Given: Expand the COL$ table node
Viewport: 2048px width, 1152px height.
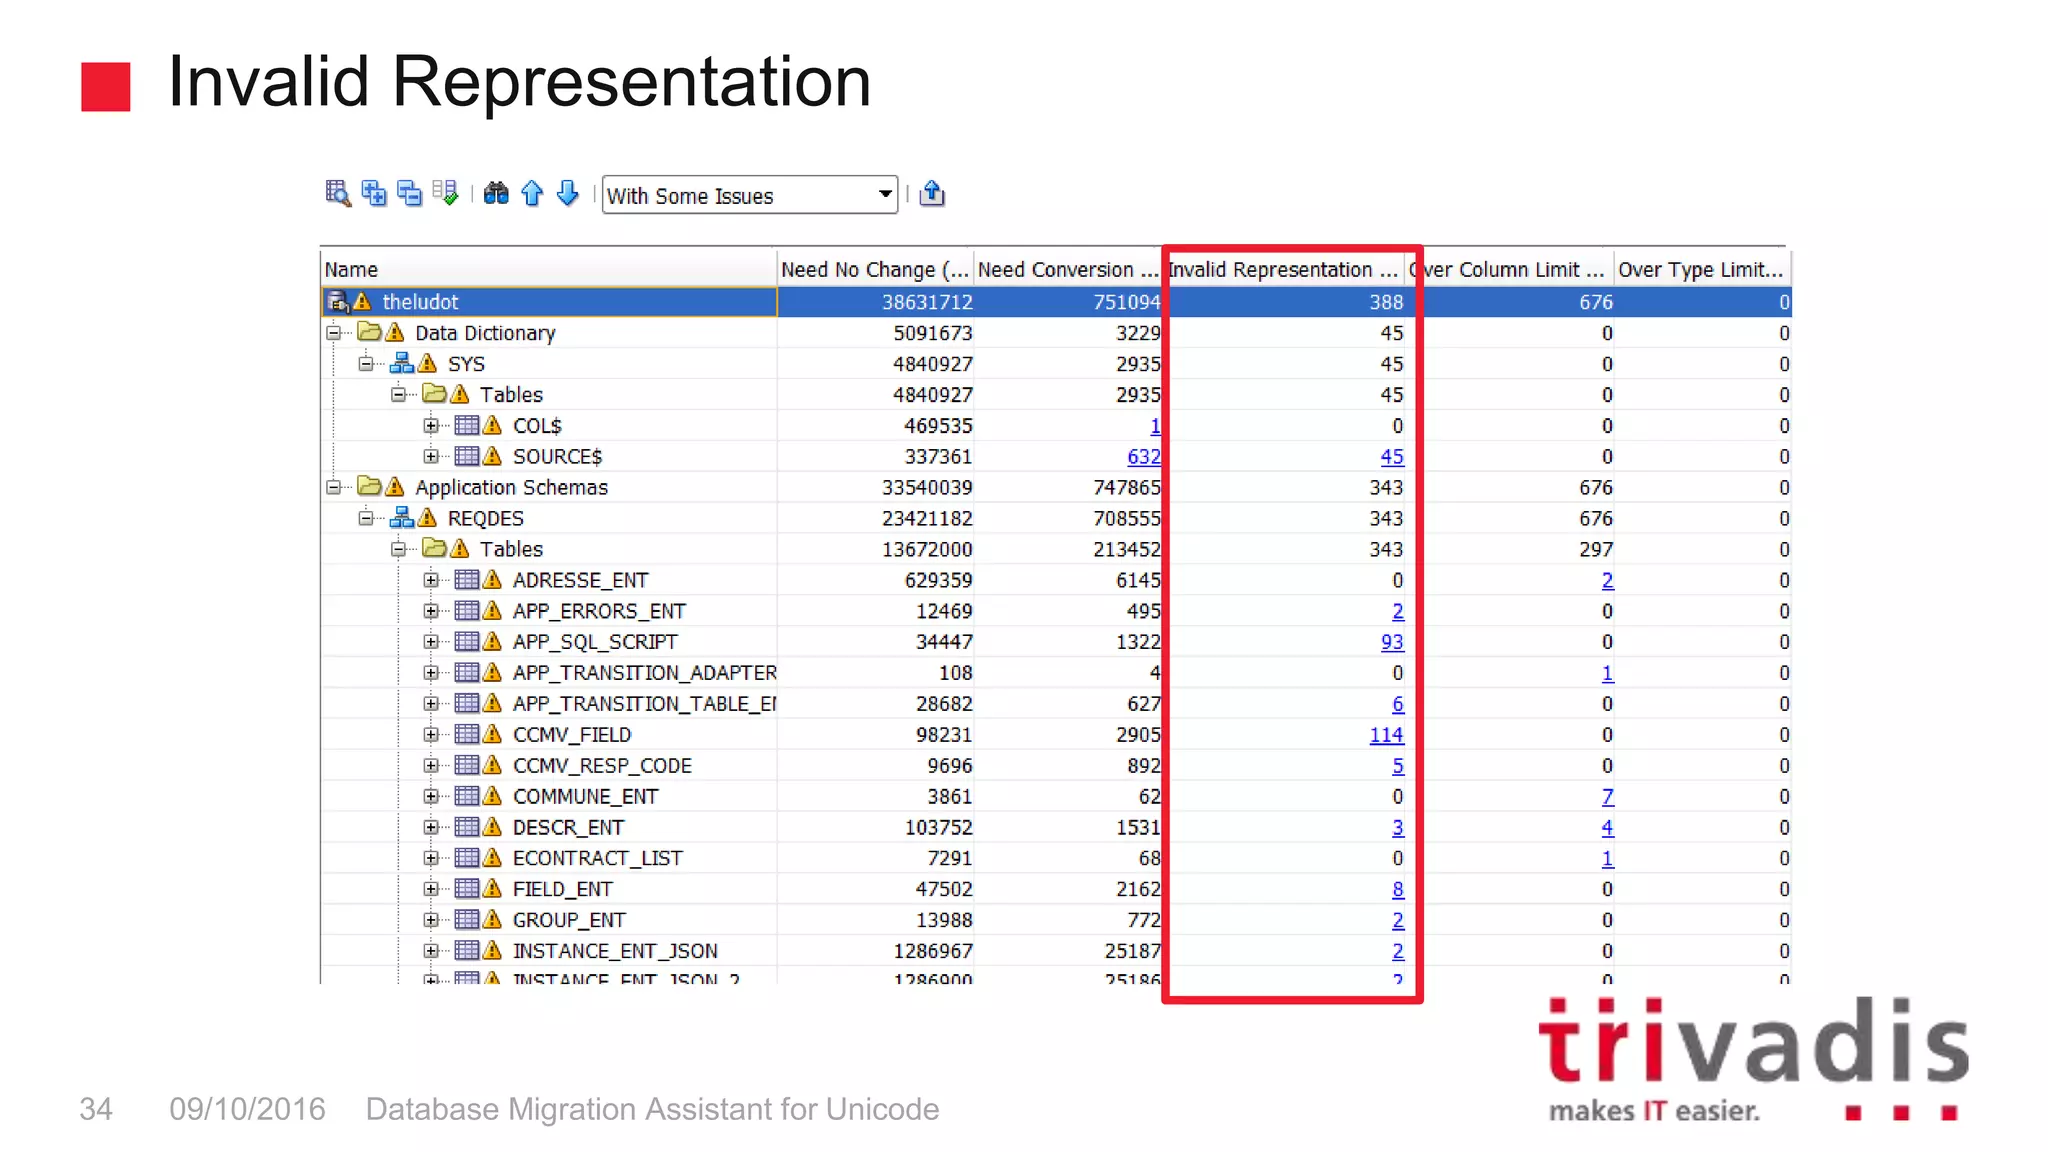Looking at the screenshot, I should (x=431, y=425).
